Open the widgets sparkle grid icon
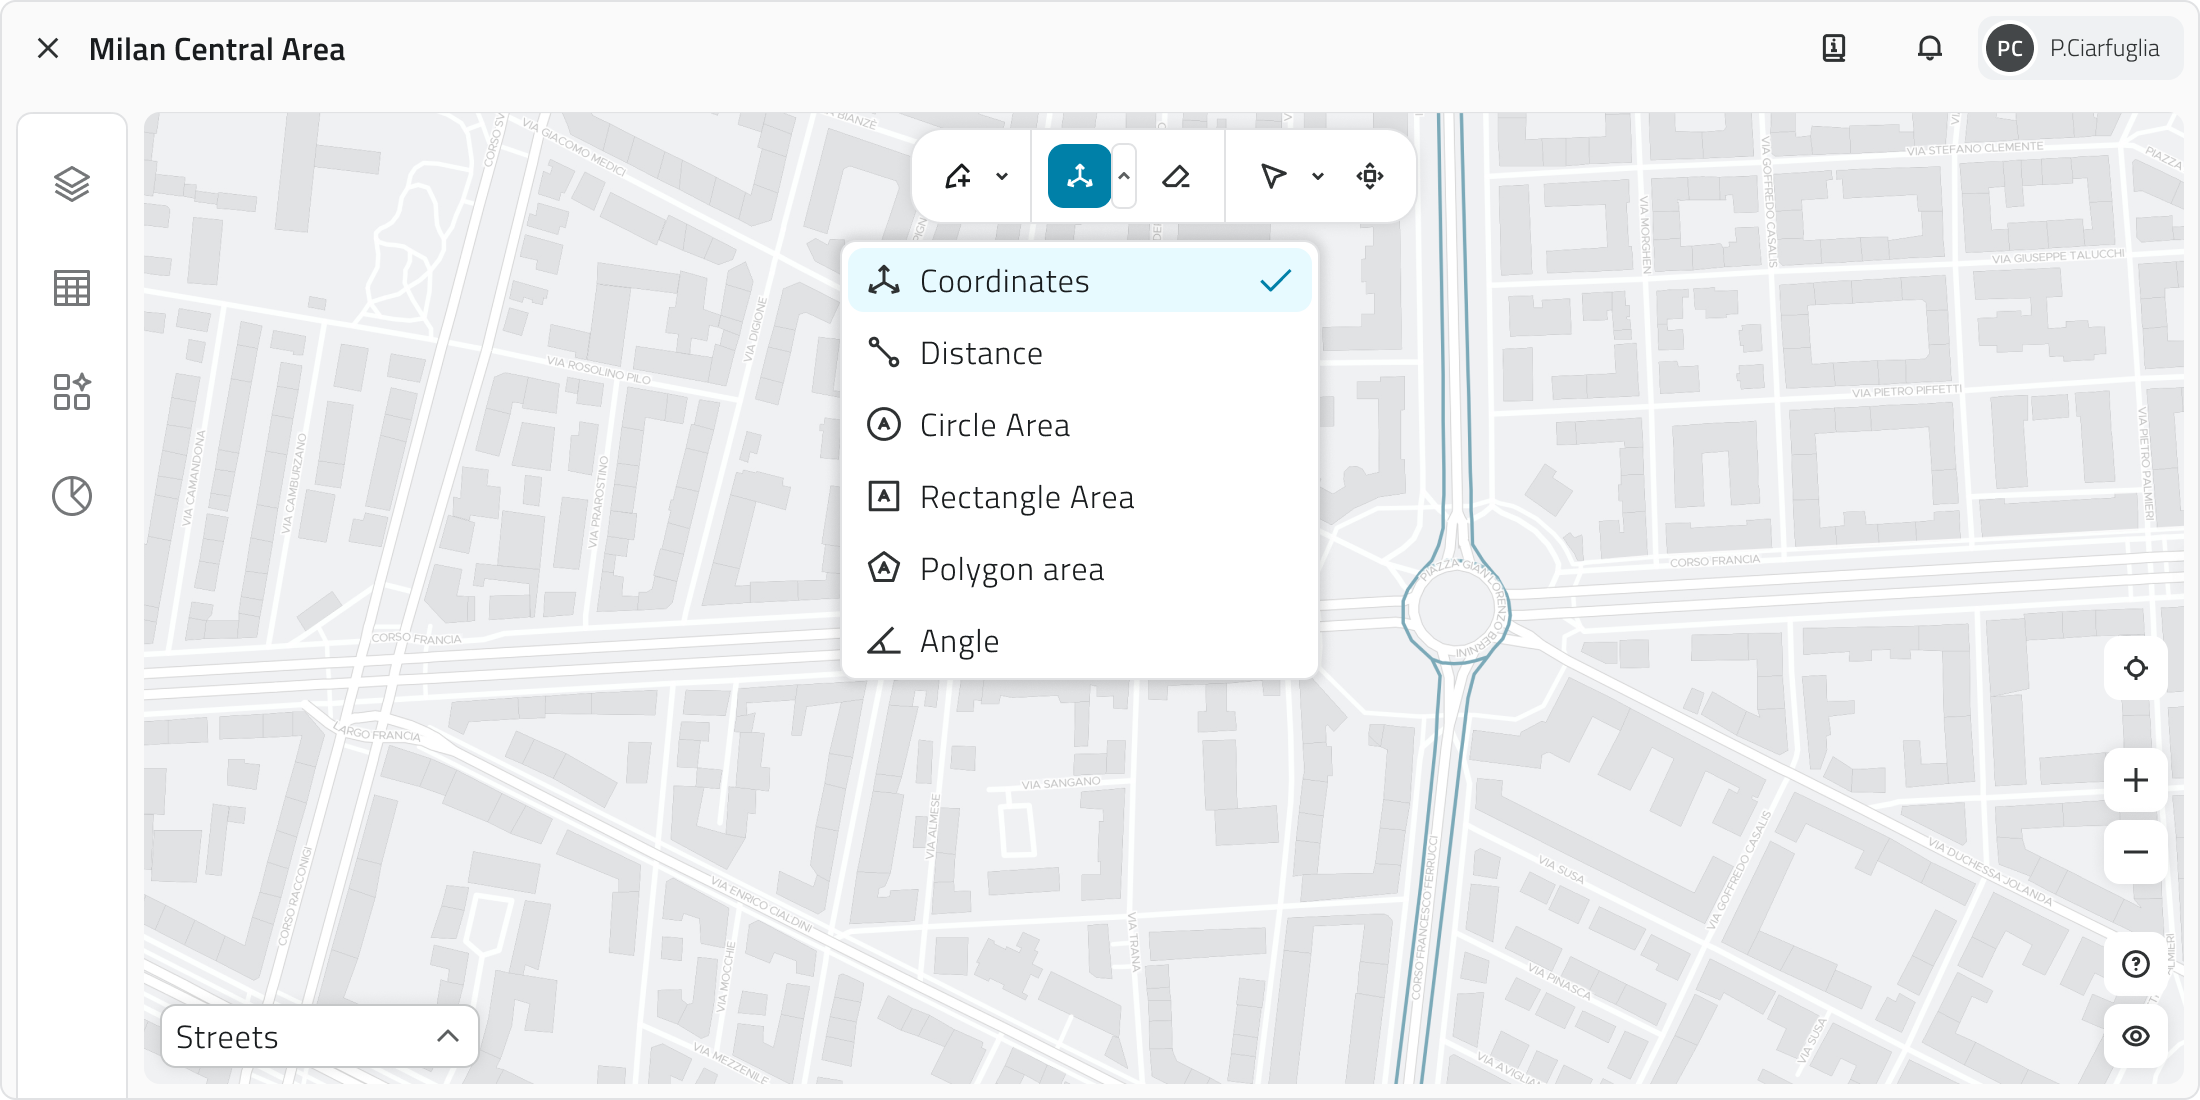 [x=72, y=392]
